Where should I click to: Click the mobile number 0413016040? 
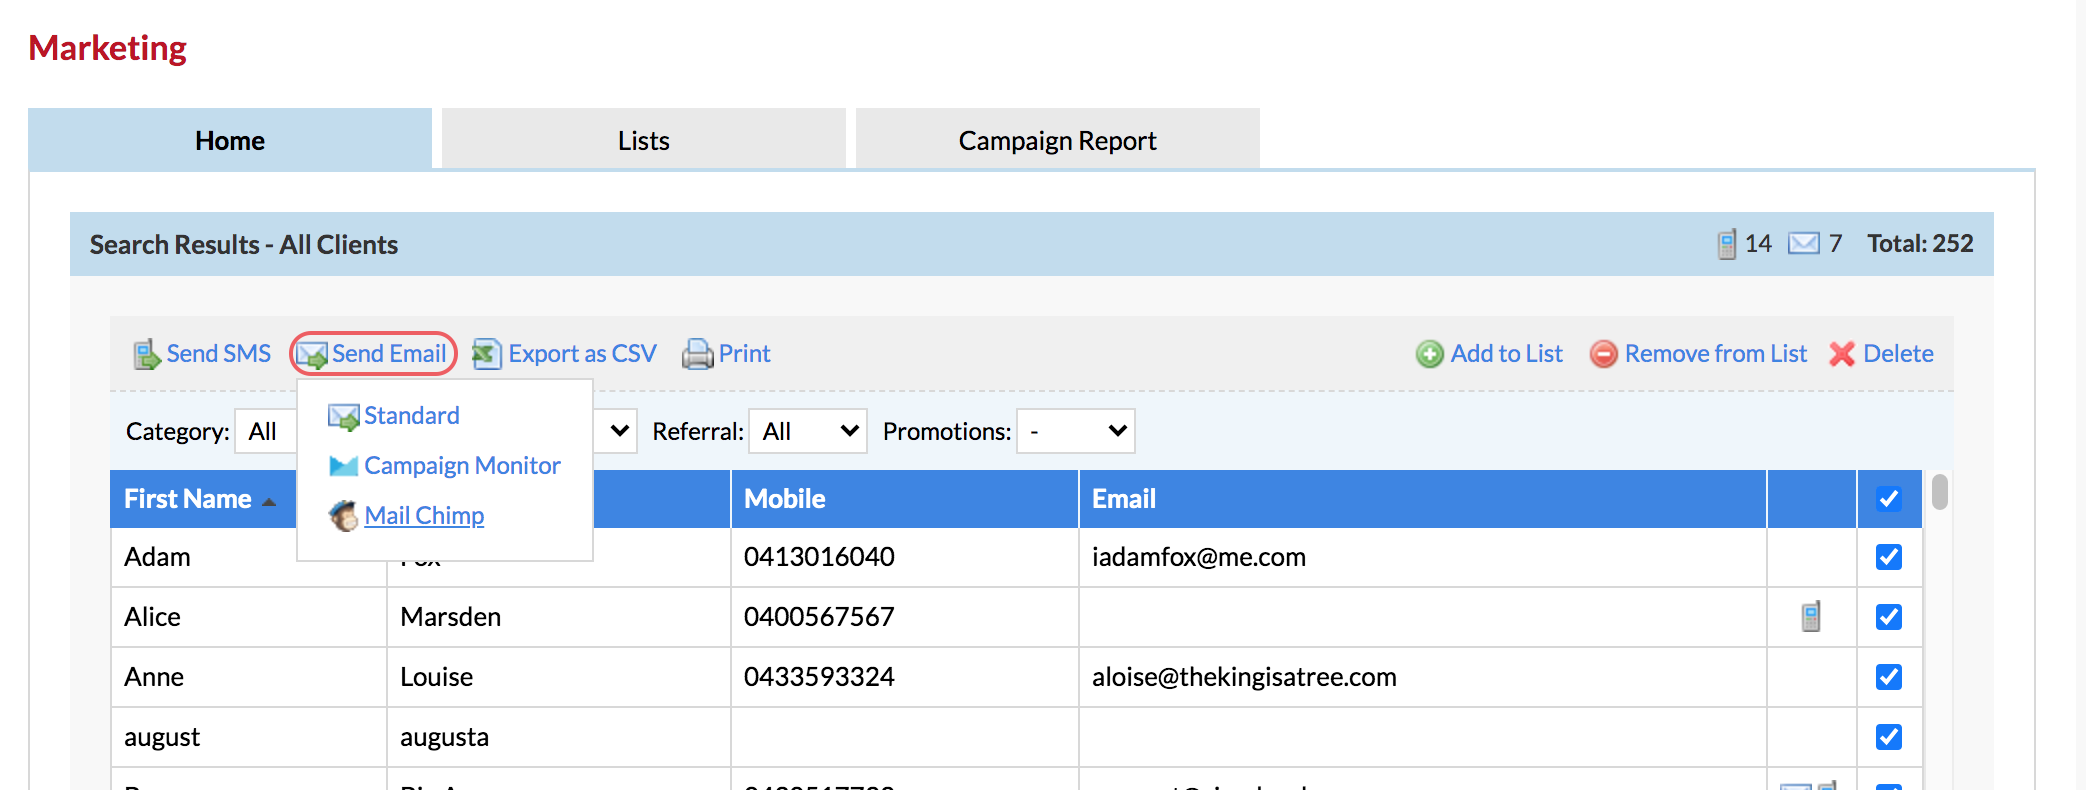point(819,557)
